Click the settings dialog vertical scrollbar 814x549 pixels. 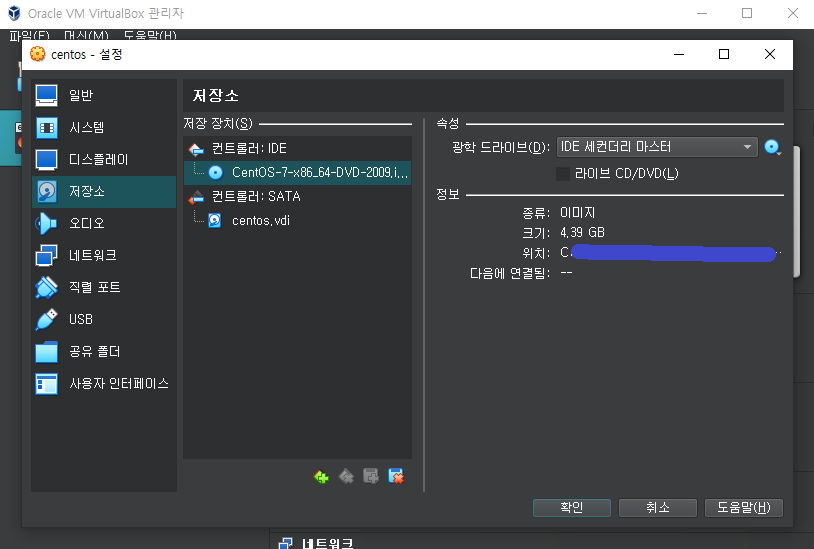pyautogui.click(x=796, y=213)
